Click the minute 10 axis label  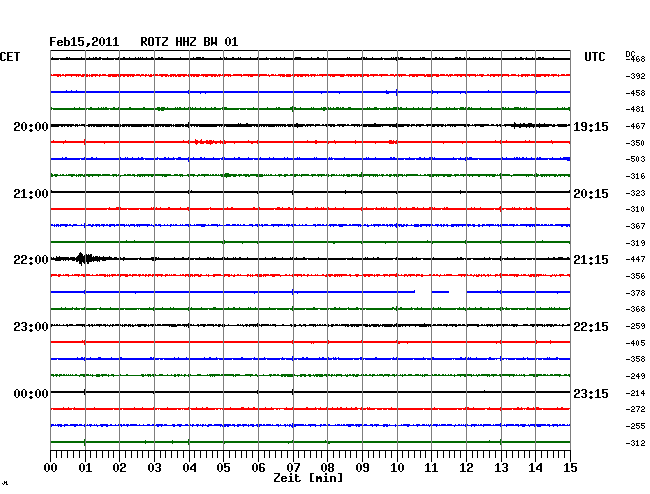tap(397, 468)
